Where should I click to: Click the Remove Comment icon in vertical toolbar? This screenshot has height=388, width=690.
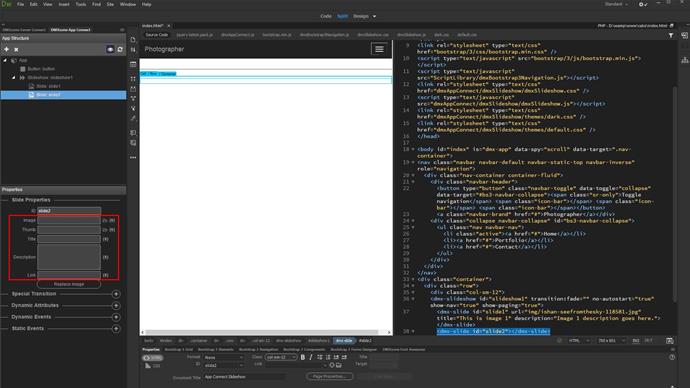click(x=133, y=143)
